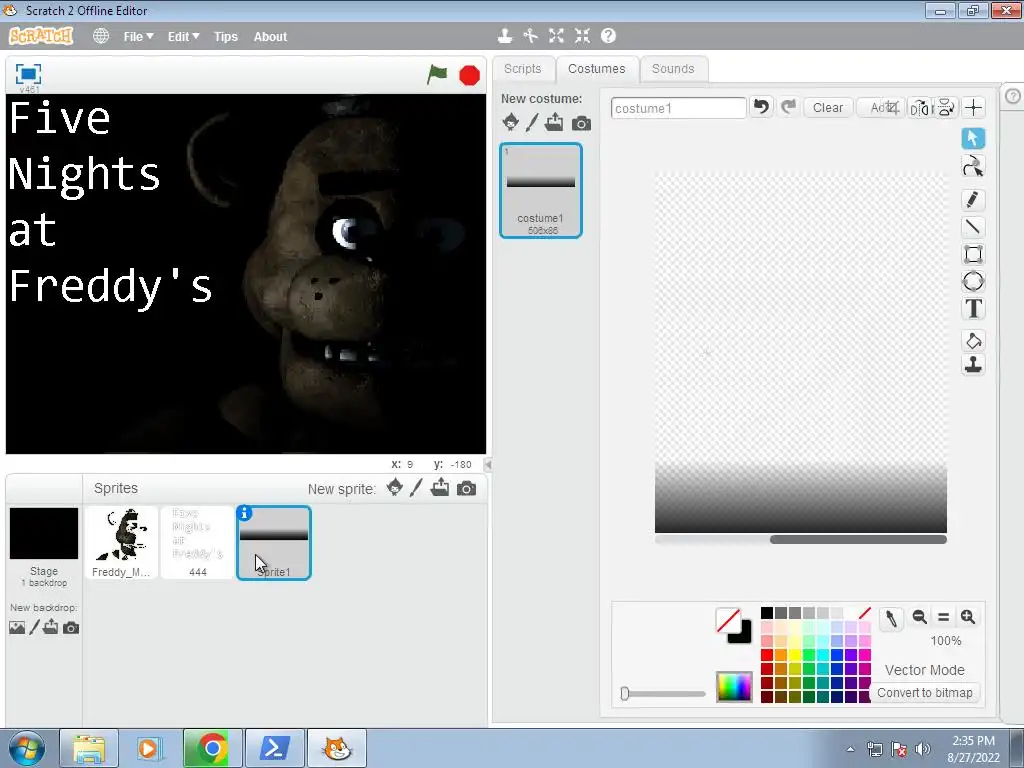This screenshot has height=768, width=1024.
Task: Pick the eyedropper color tool
Action: pos(891,618)
